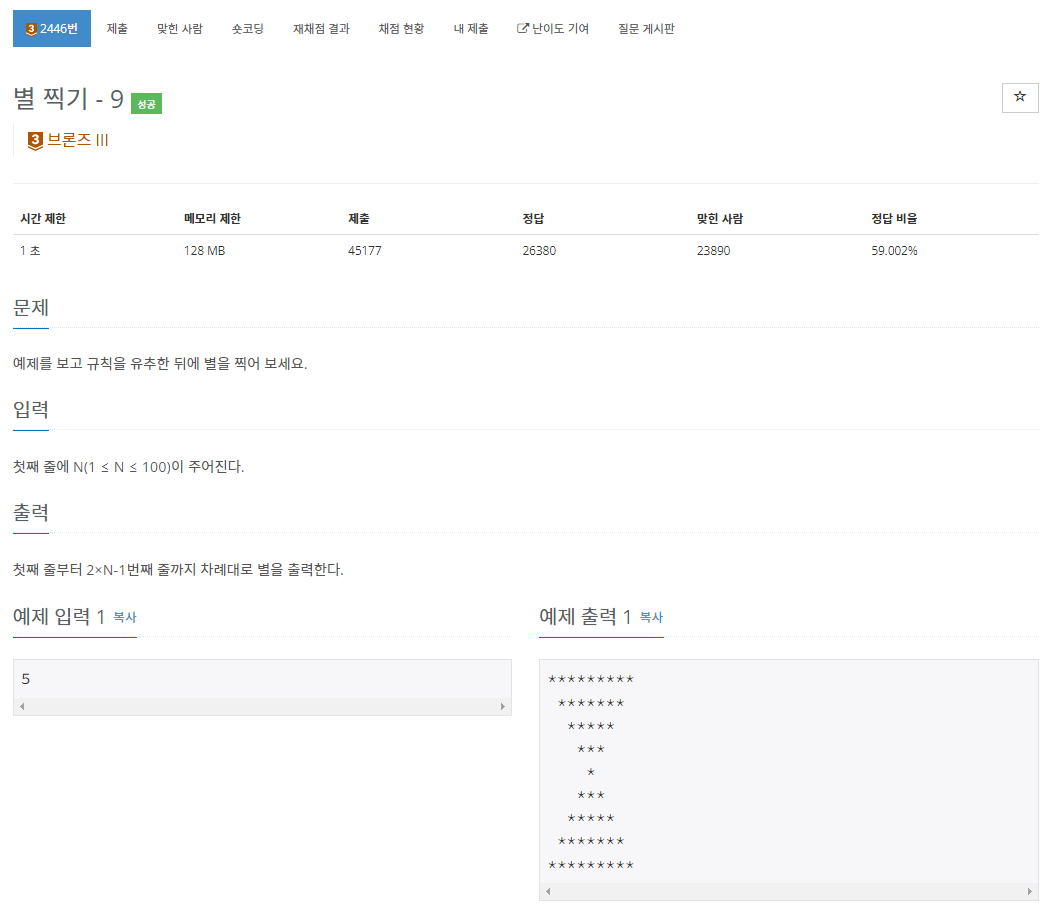Copy the example input with 복사
The image size is (1059, 918).
(x=124, y=617)
